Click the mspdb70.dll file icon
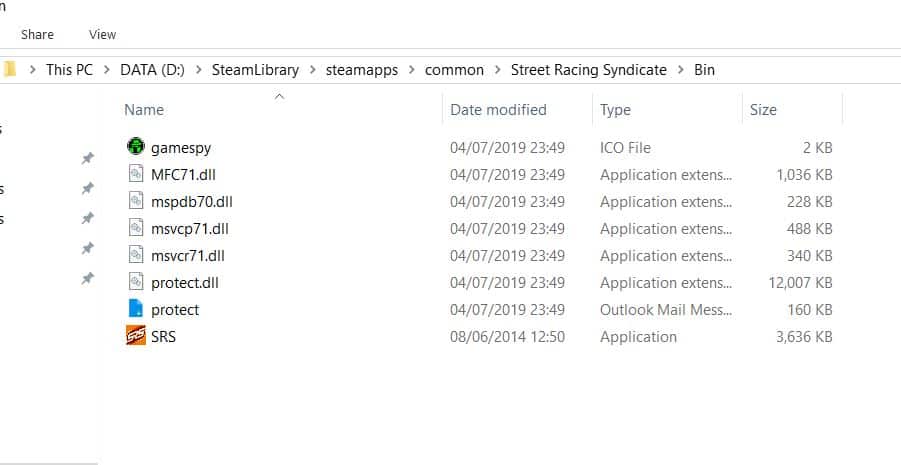This screenshot has height=465, width=901. pyautogui.click(x=136, y=201)
